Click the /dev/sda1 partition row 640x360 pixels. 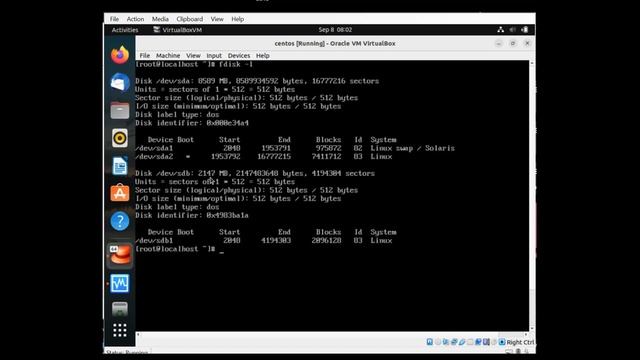295,148
